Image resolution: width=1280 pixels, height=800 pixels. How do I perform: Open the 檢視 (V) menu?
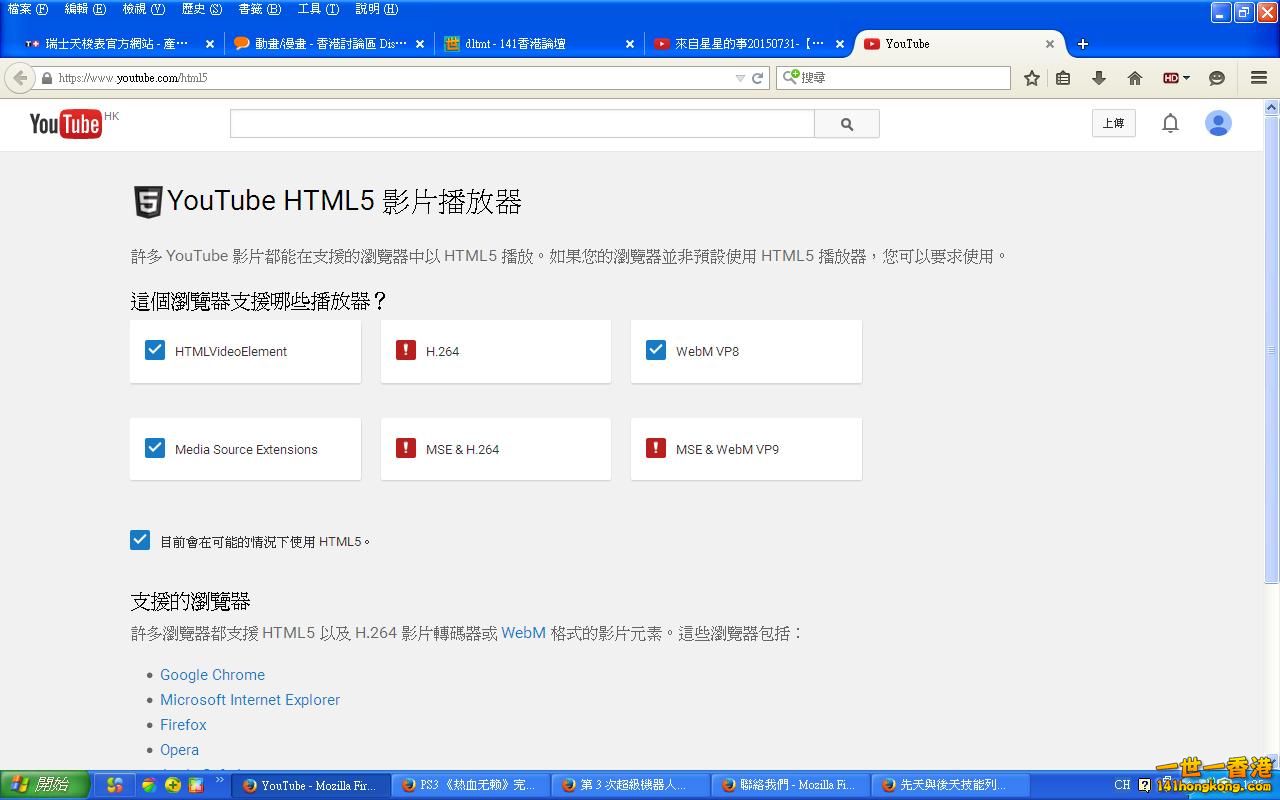coord(144,9)
